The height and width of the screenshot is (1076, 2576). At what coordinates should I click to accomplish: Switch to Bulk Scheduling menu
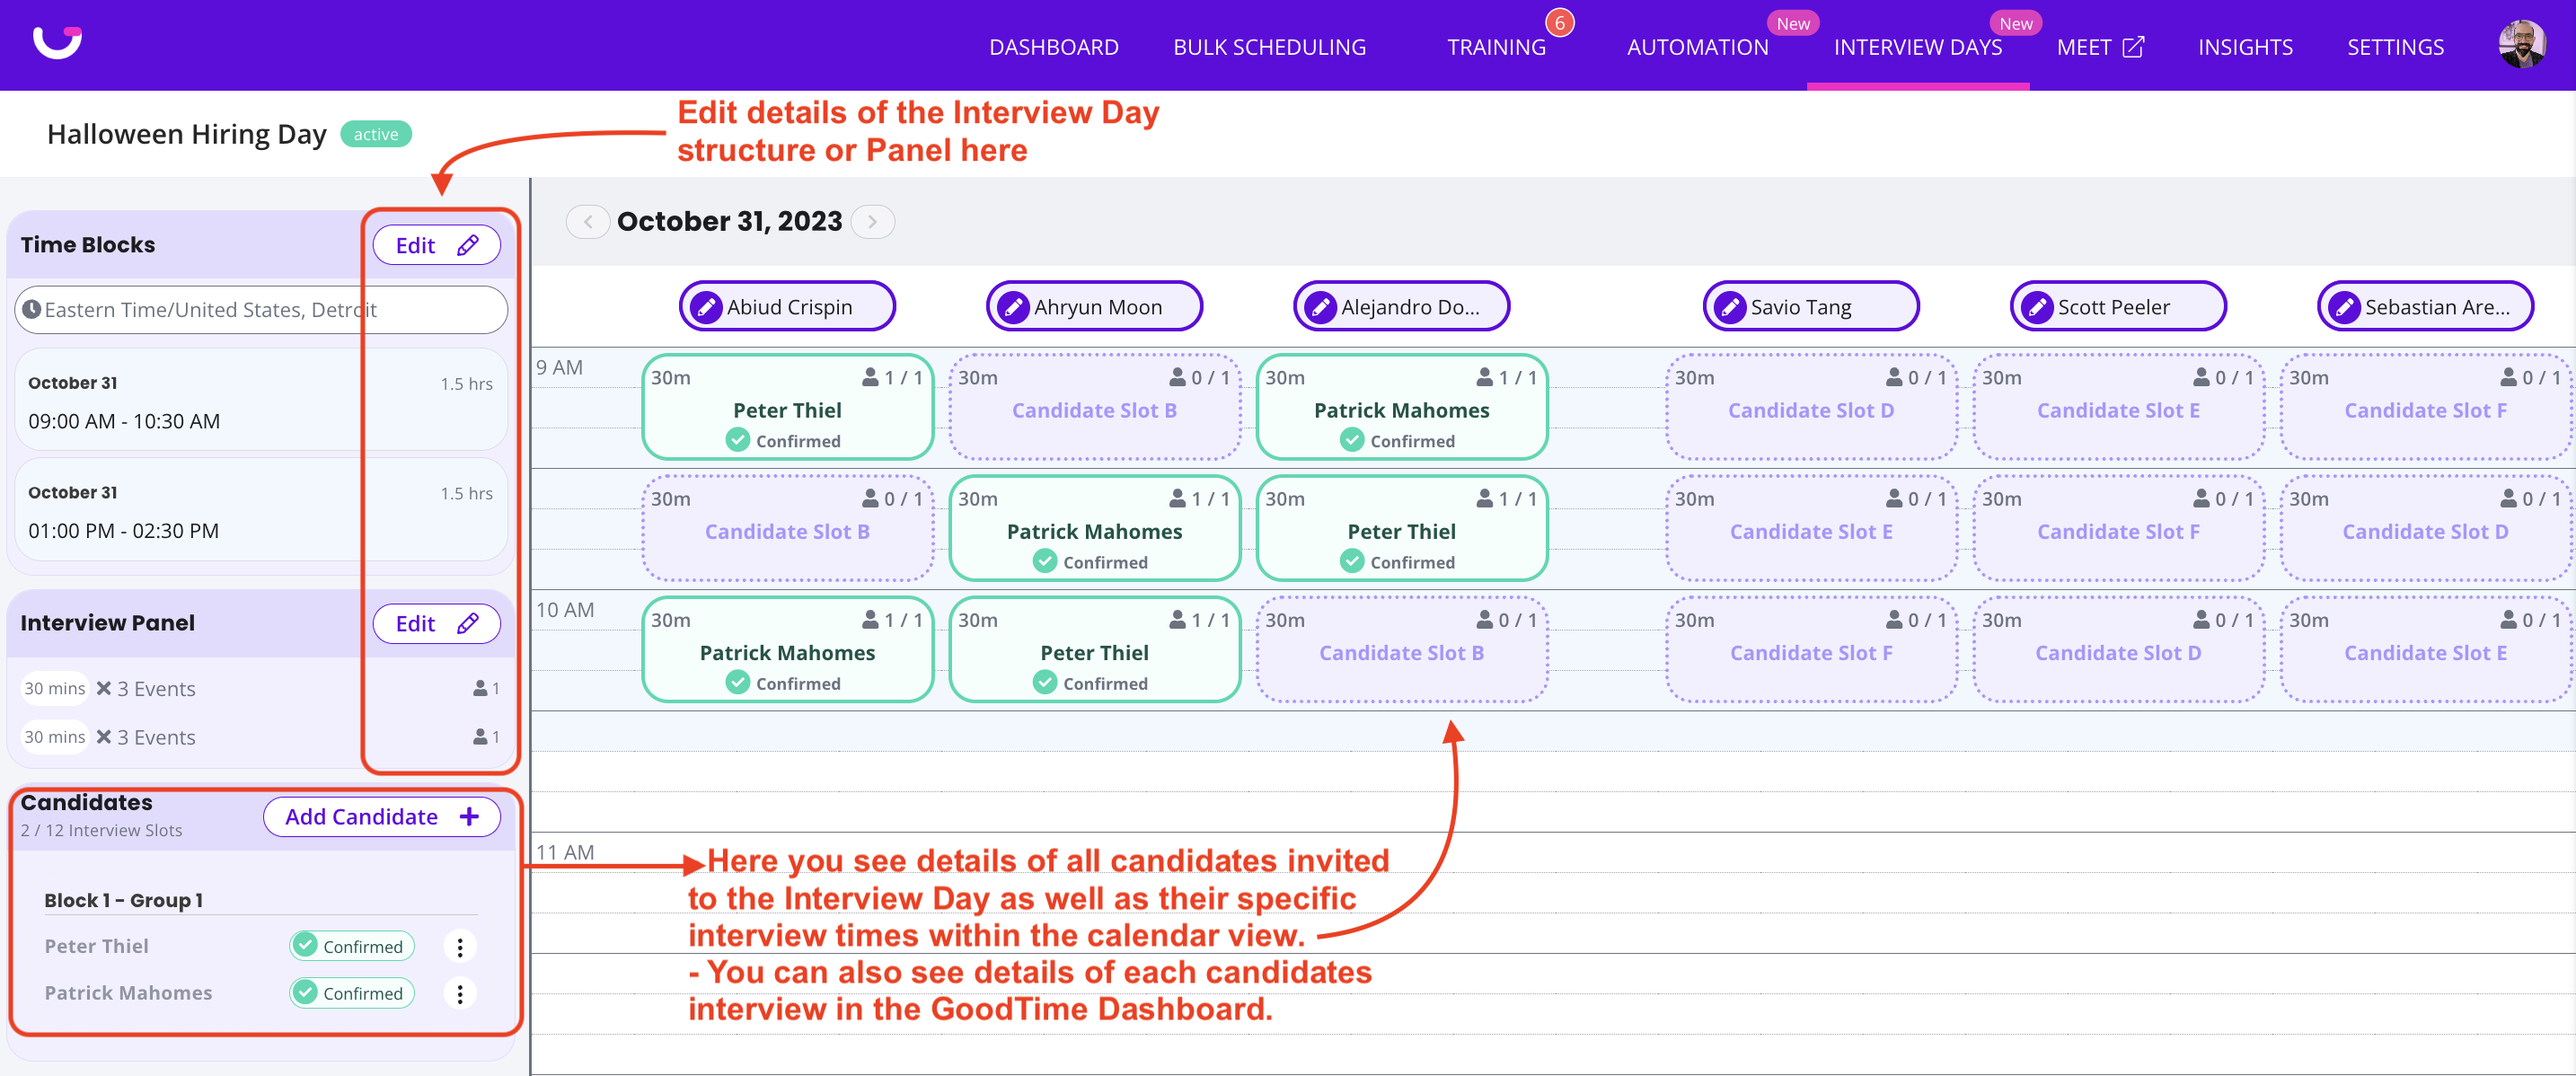[1269, 47]
